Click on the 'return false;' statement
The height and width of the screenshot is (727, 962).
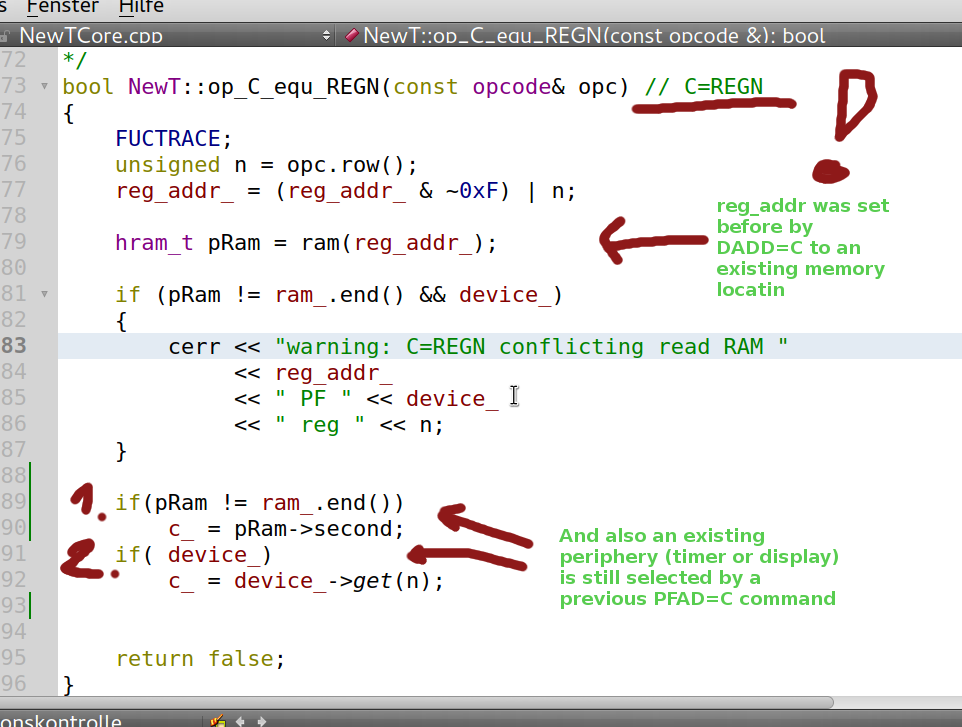coord(200,658)
